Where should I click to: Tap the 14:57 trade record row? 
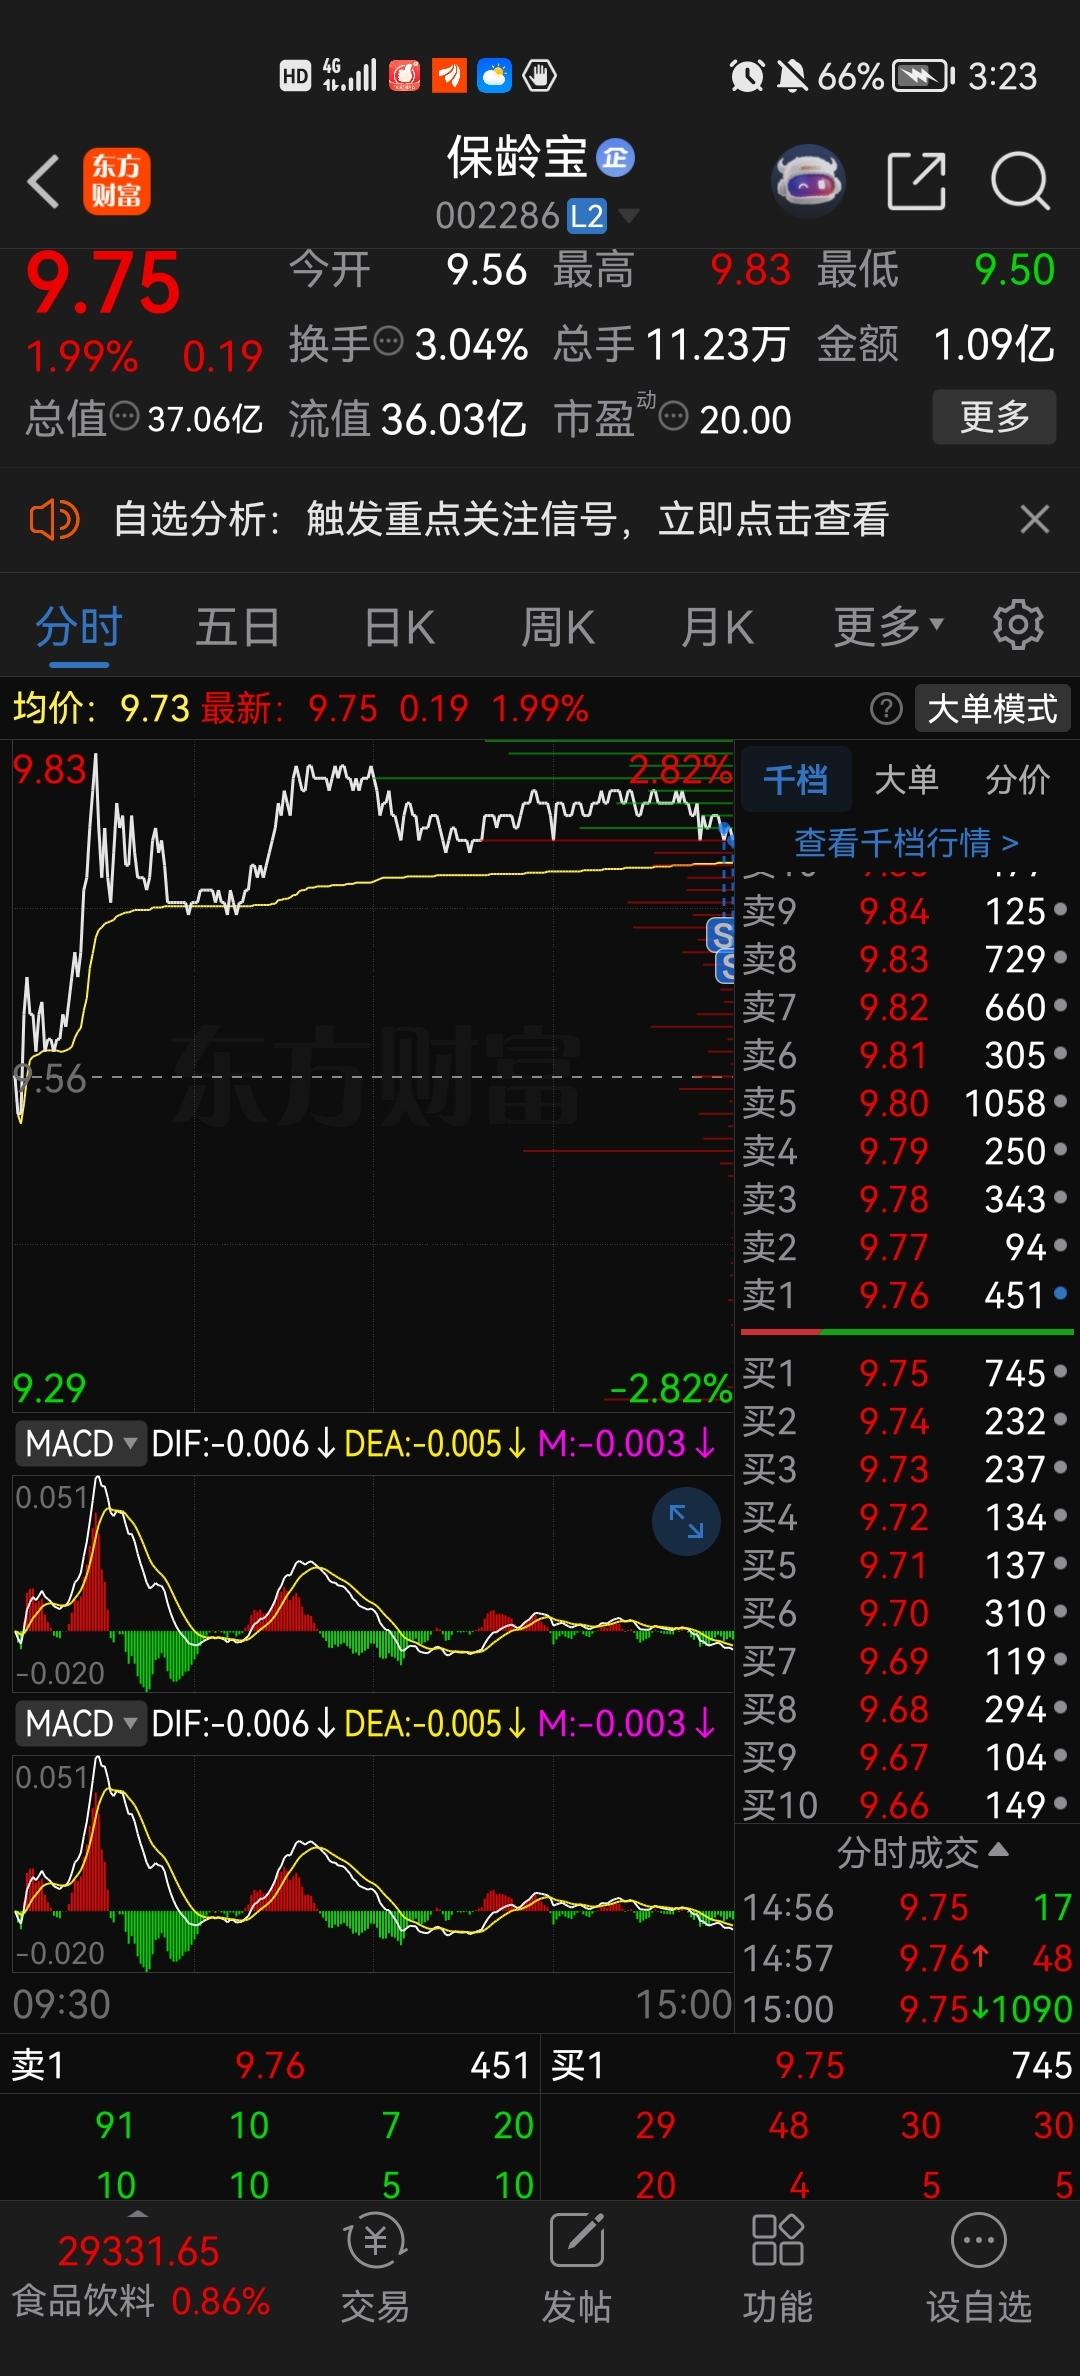(907, 1958)
